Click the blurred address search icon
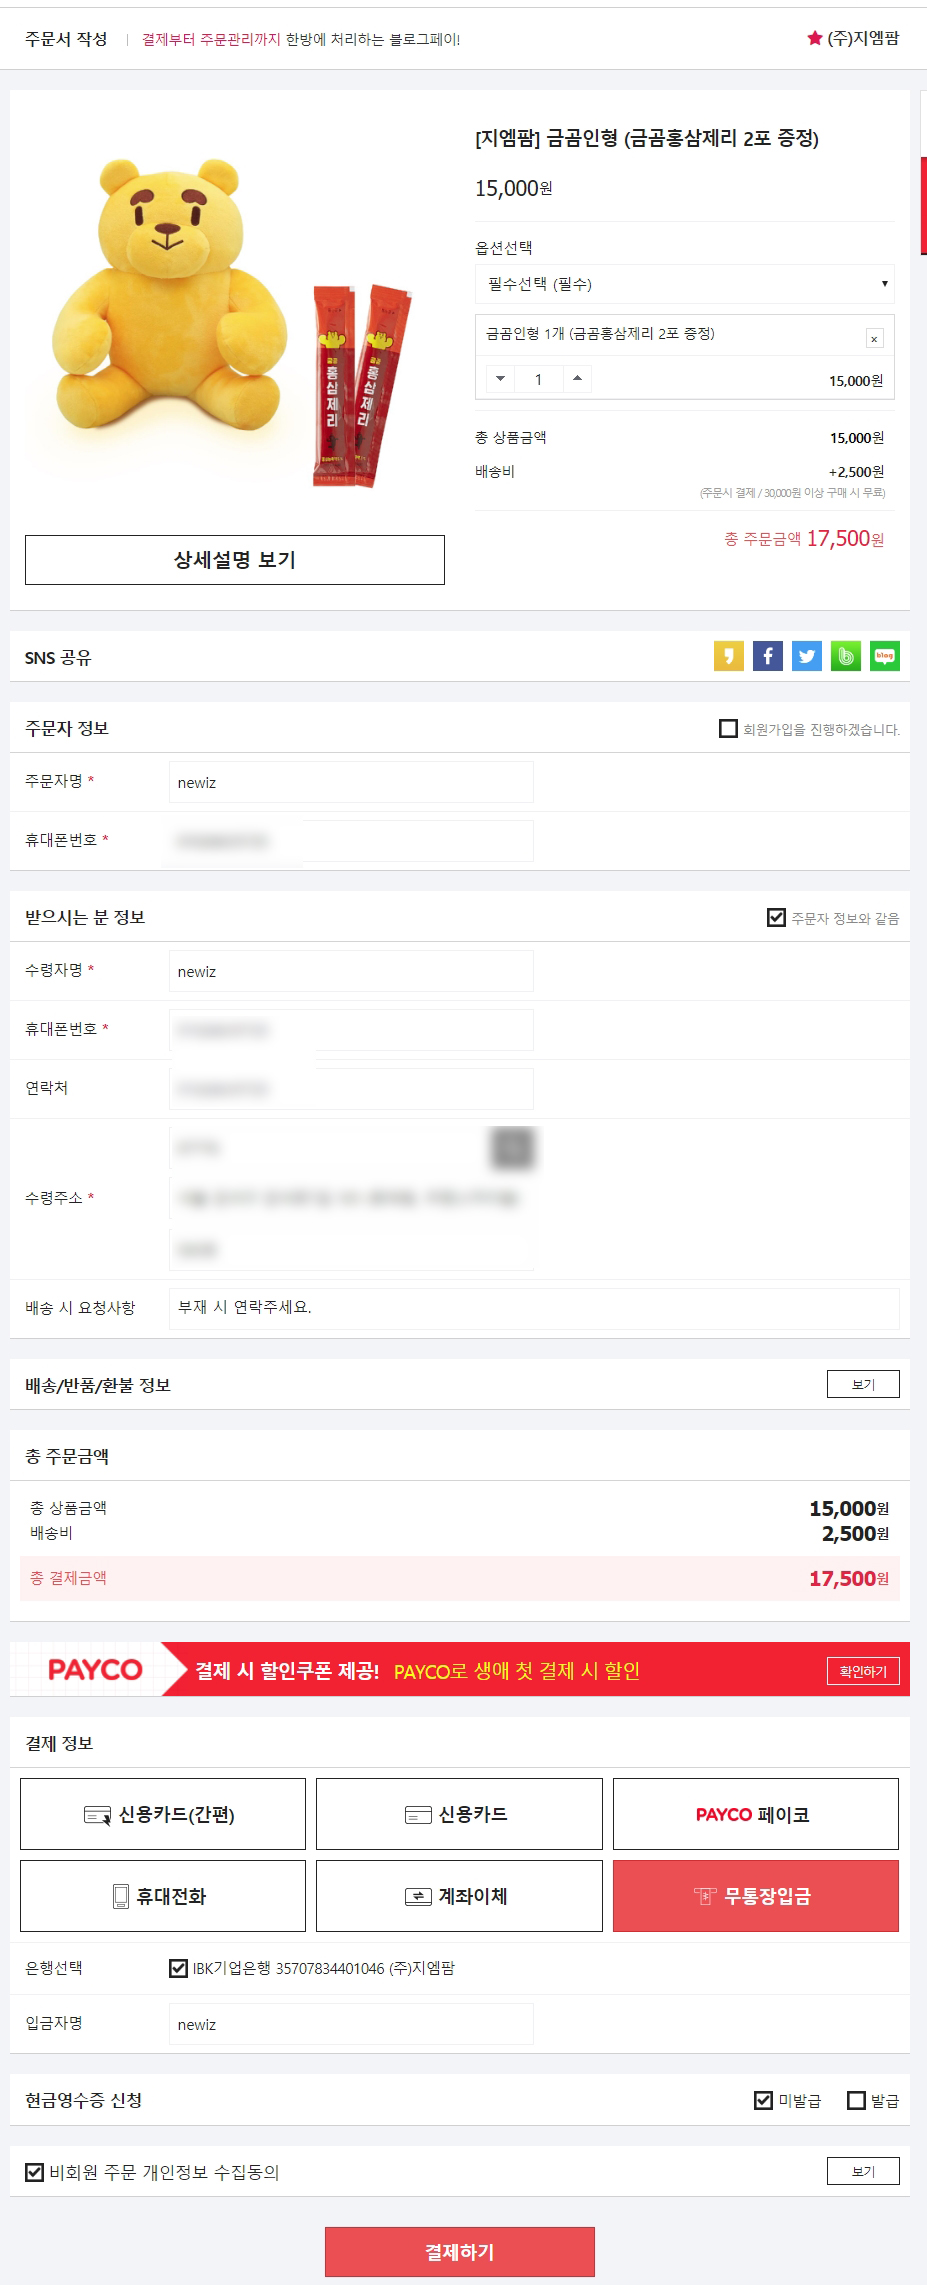The height and width of the screenshot is (2285, 927). (x=513, y=1148)
